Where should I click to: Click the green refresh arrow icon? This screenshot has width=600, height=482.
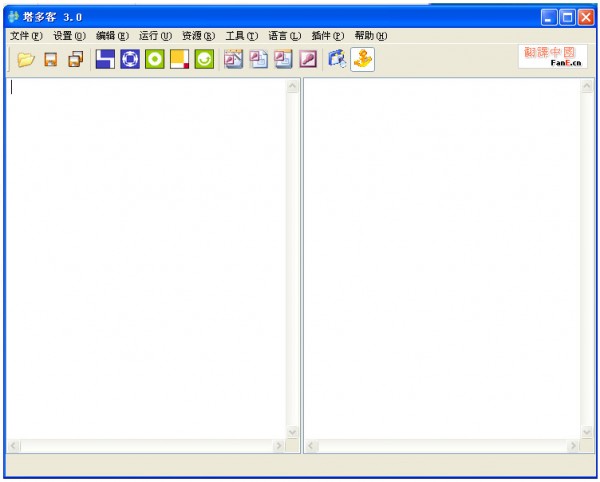point(204,59)
